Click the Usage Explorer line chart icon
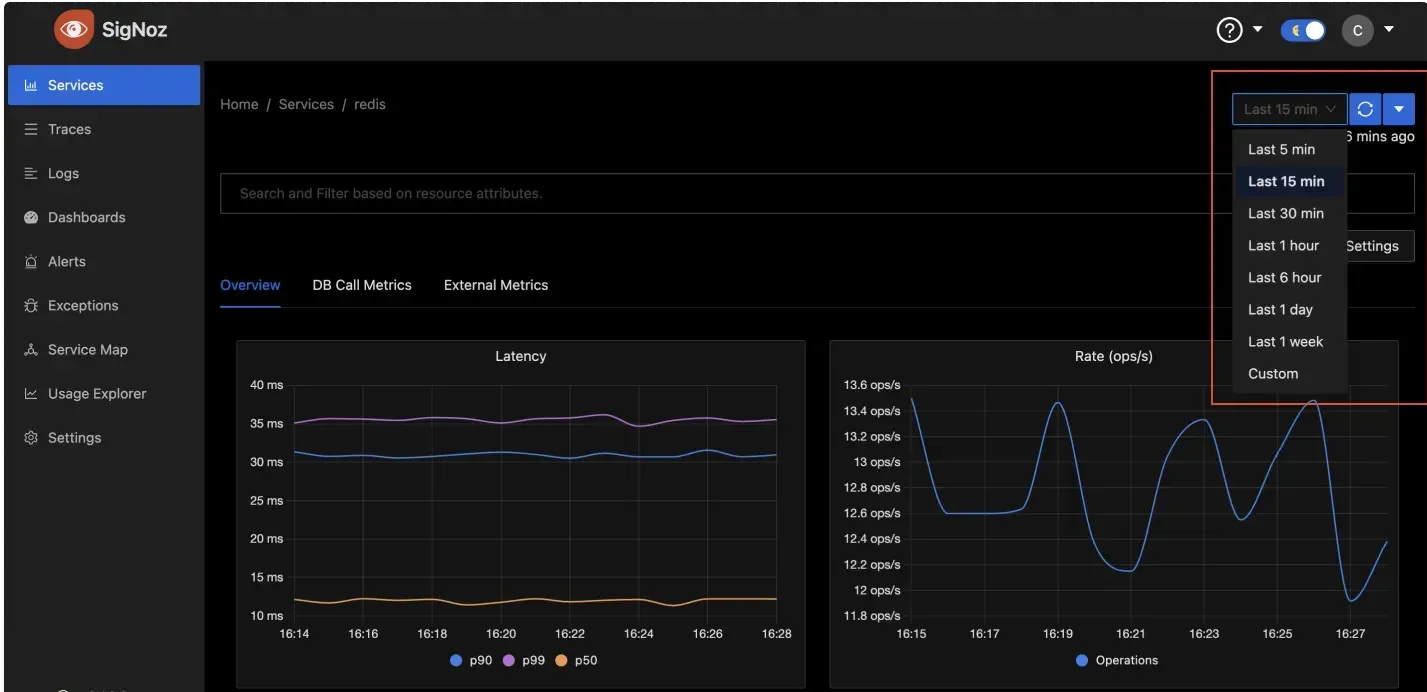The image size is (1427, 692). (x=31, y=393)
